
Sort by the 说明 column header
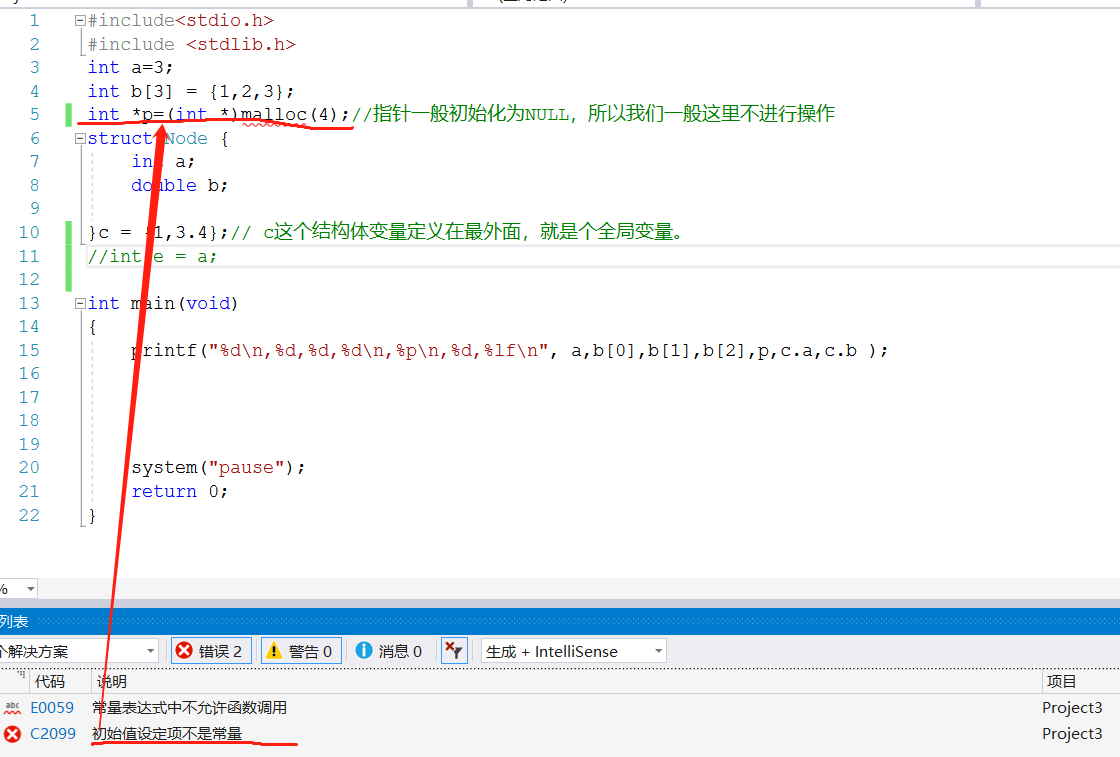pyautogui.click(x=112, y=682)
